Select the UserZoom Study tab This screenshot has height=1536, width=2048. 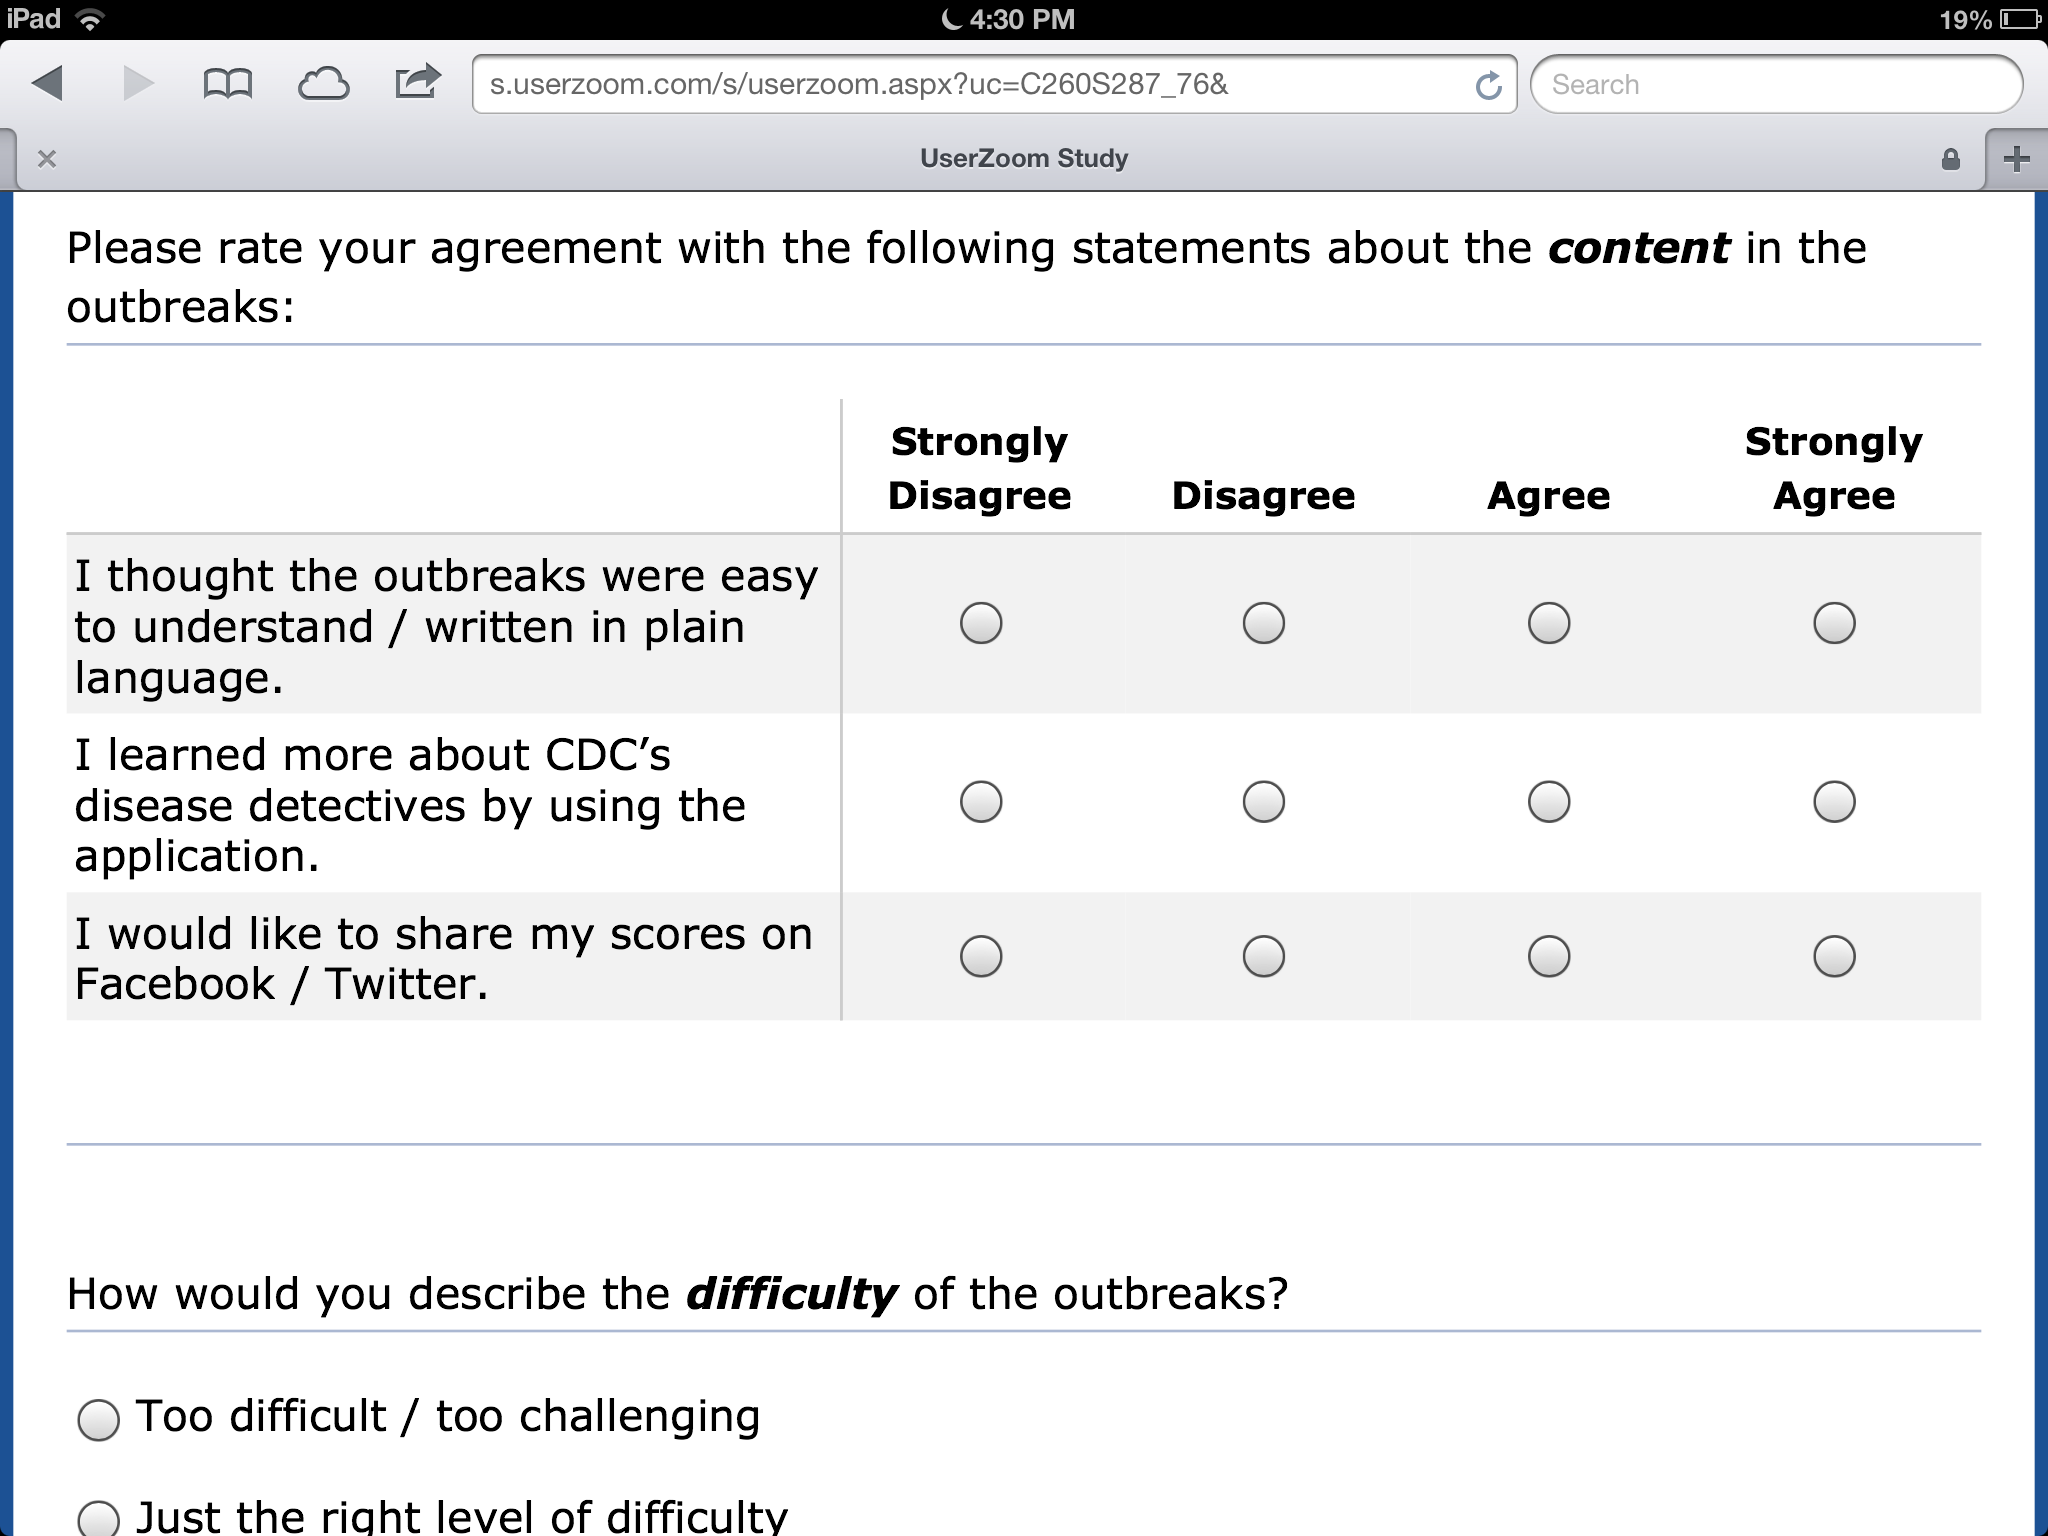tap(1023, 159)
